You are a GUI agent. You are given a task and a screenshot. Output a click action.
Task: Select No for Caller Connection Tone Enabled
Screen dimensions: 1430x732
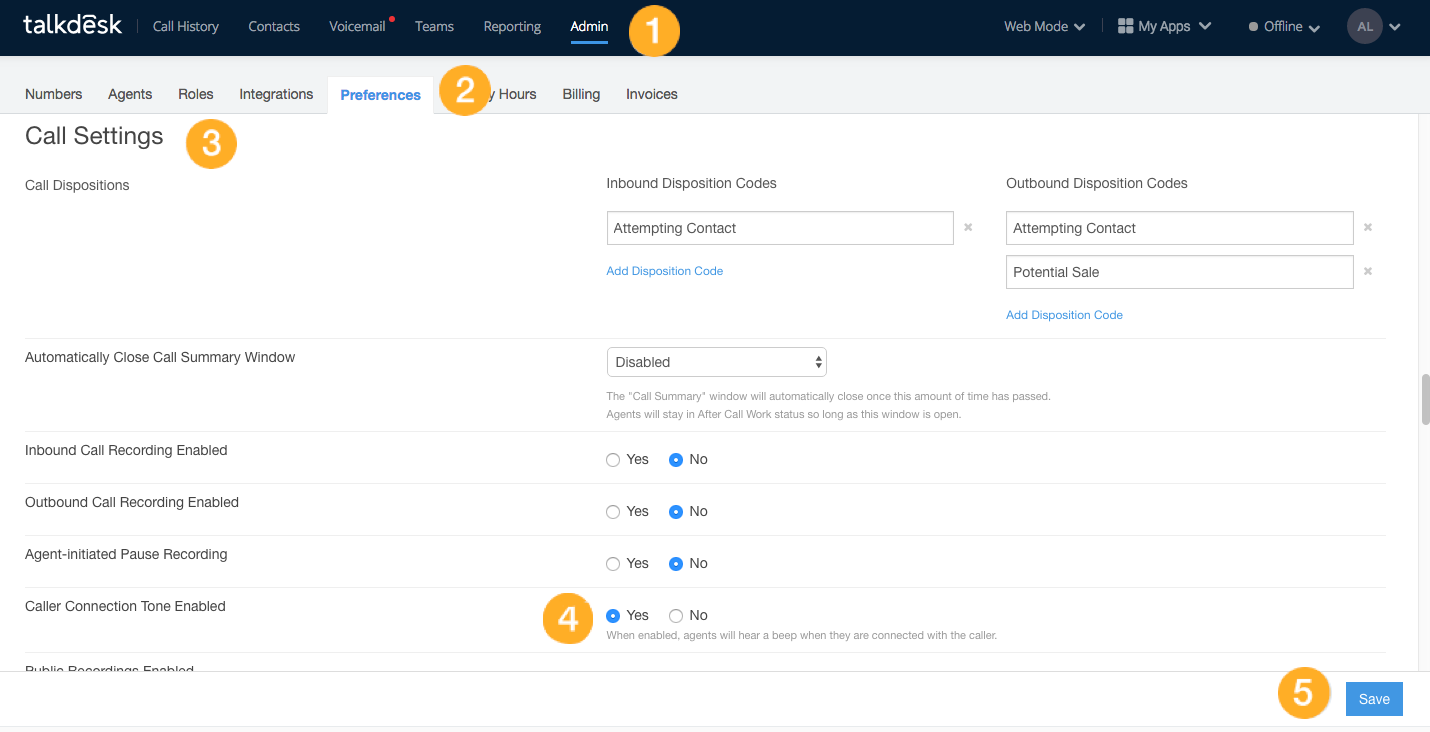676,616
